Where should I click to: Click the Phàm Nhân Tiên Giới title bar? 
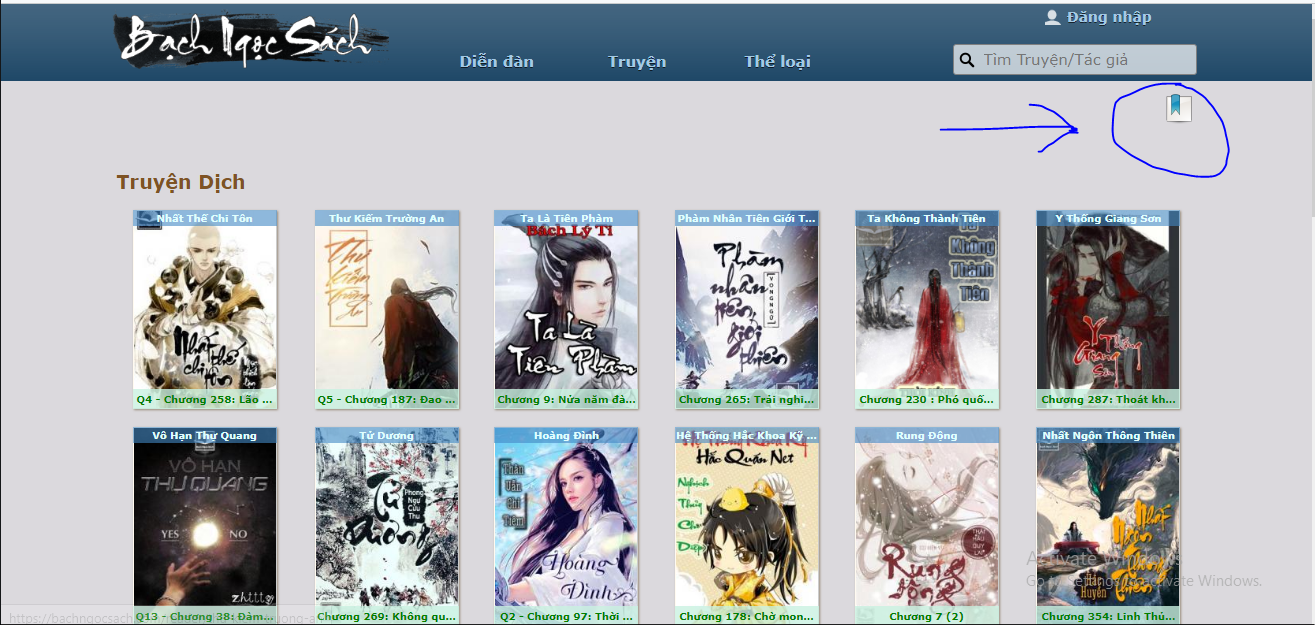(747, 218)
